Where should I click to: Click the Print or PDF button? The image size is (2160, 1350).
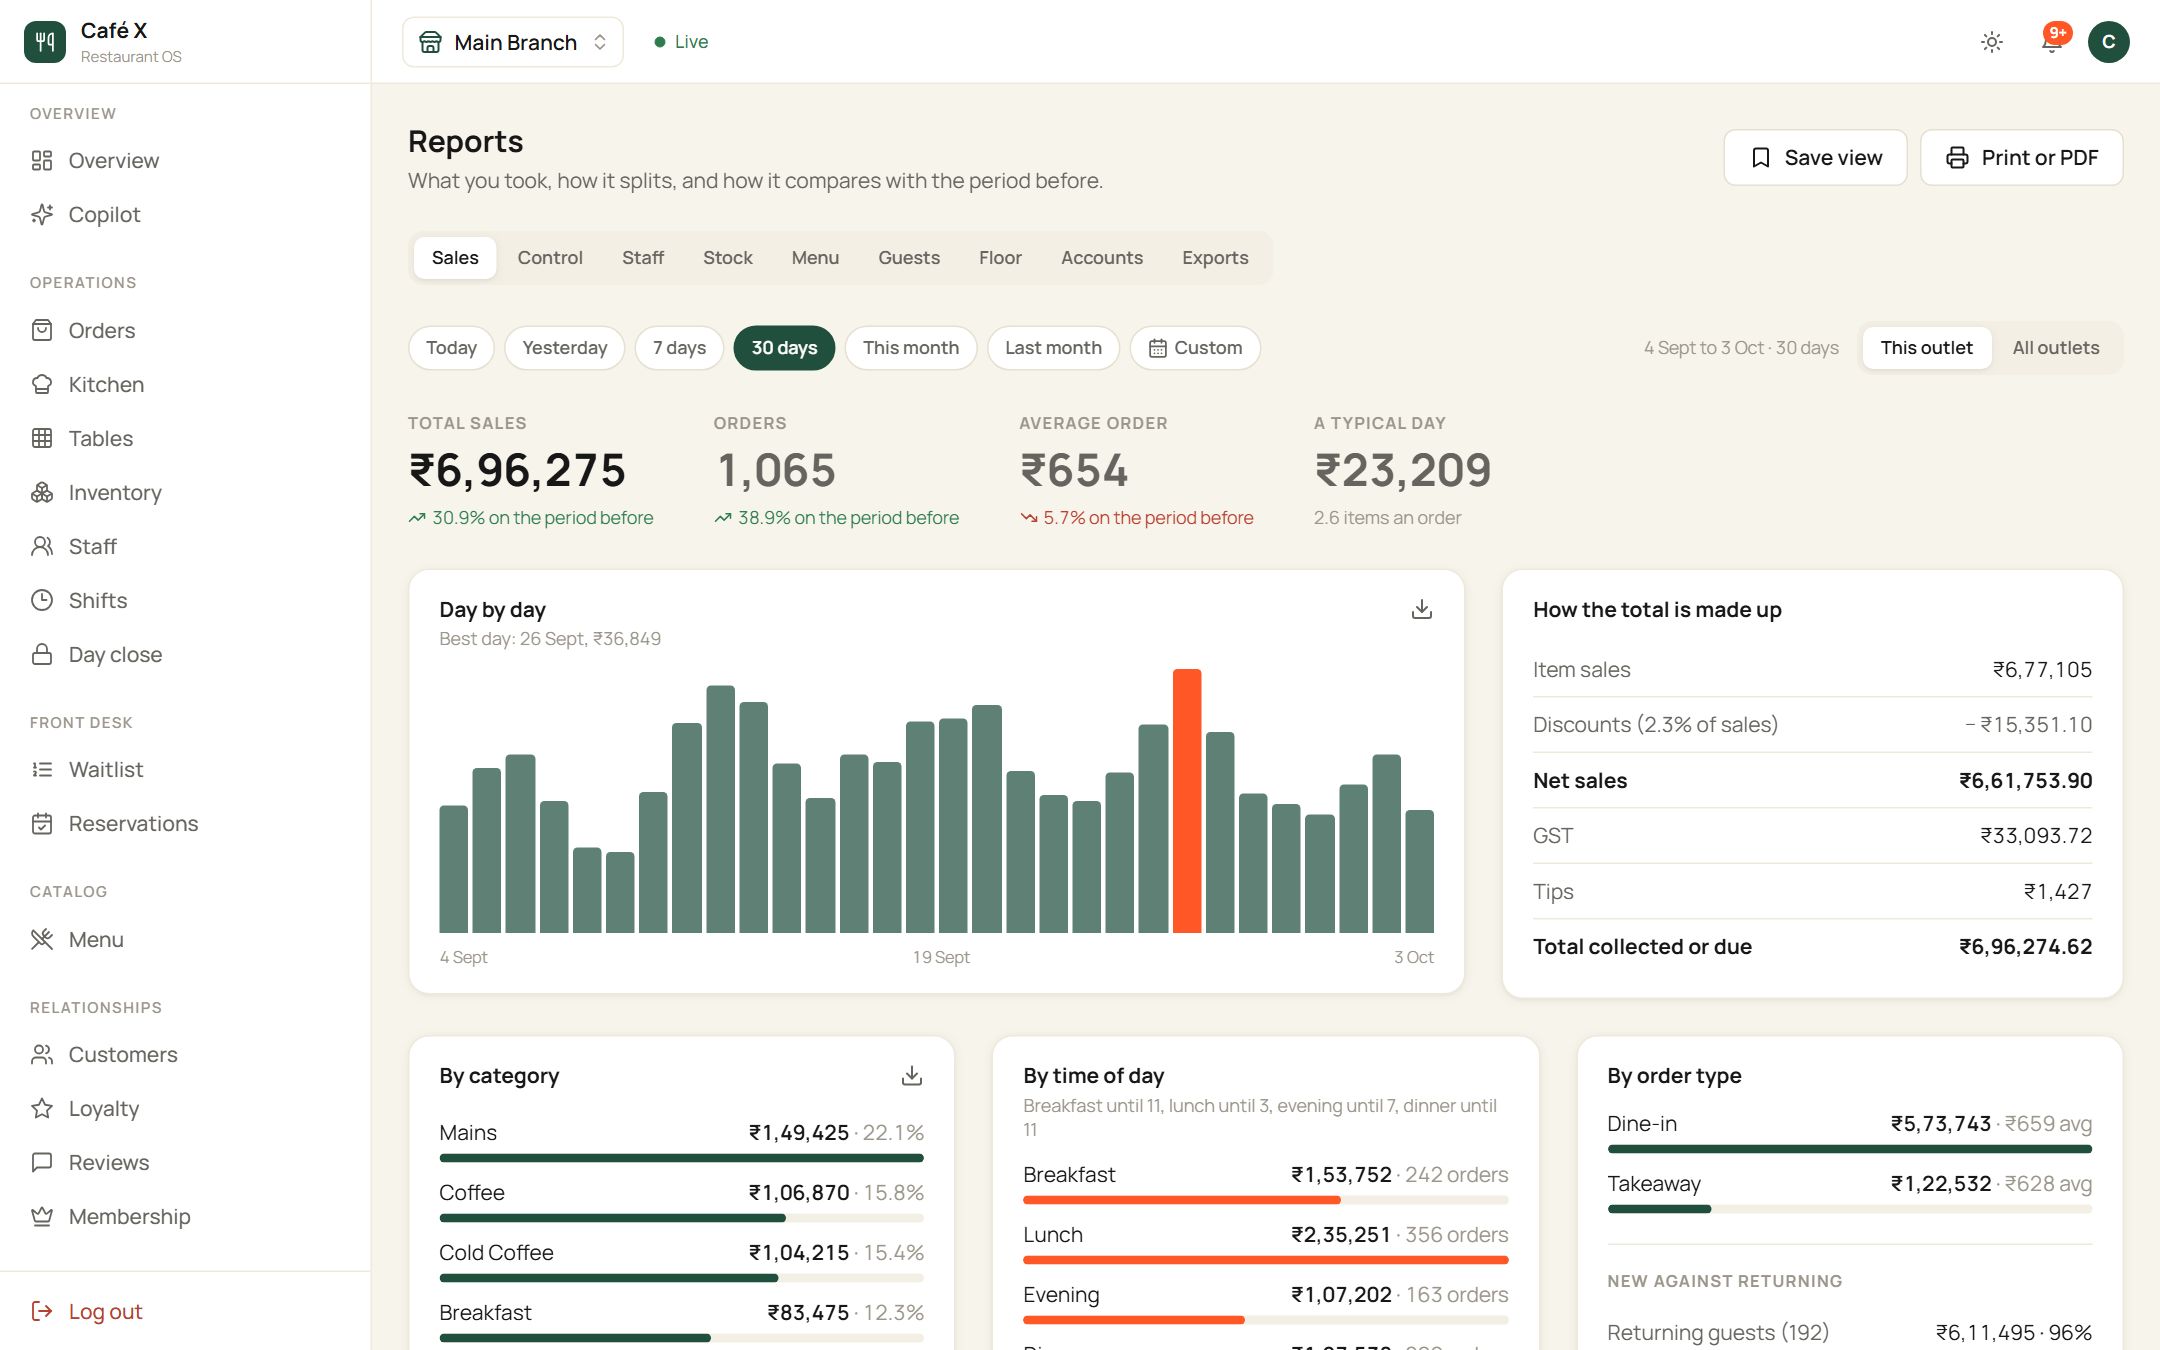(x=2021, y=158)
